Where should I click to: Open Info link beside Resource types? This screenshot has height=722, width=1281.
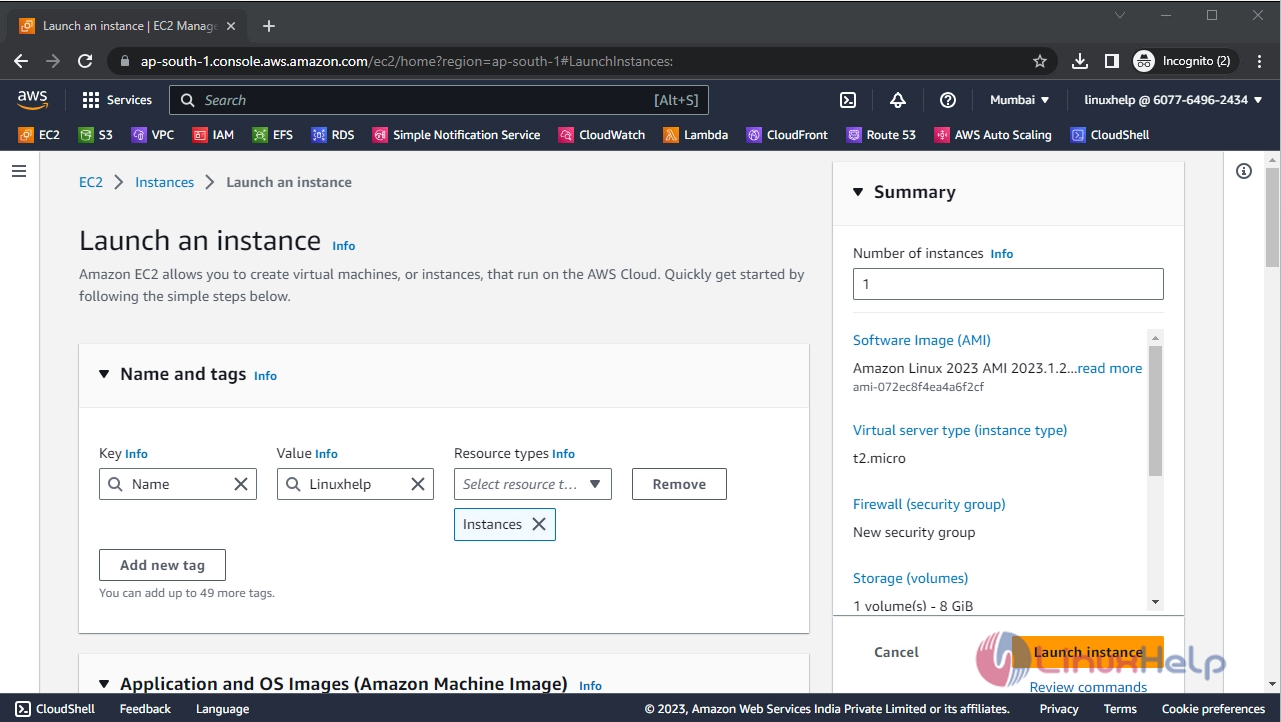tap(564, 454)
